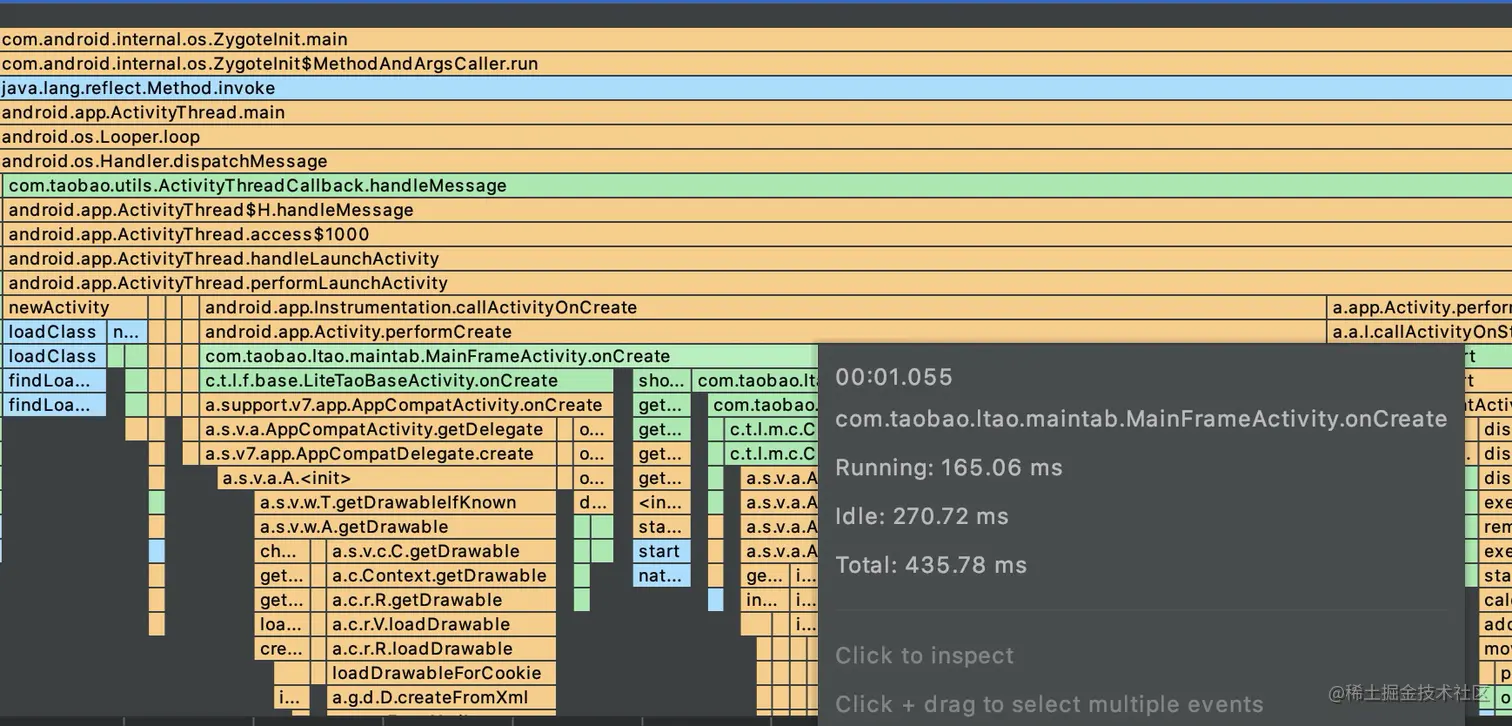Click the 'Click + drag to select' hint
This screenshot has width=1512, height=726.
click(x=1049, y=704)
